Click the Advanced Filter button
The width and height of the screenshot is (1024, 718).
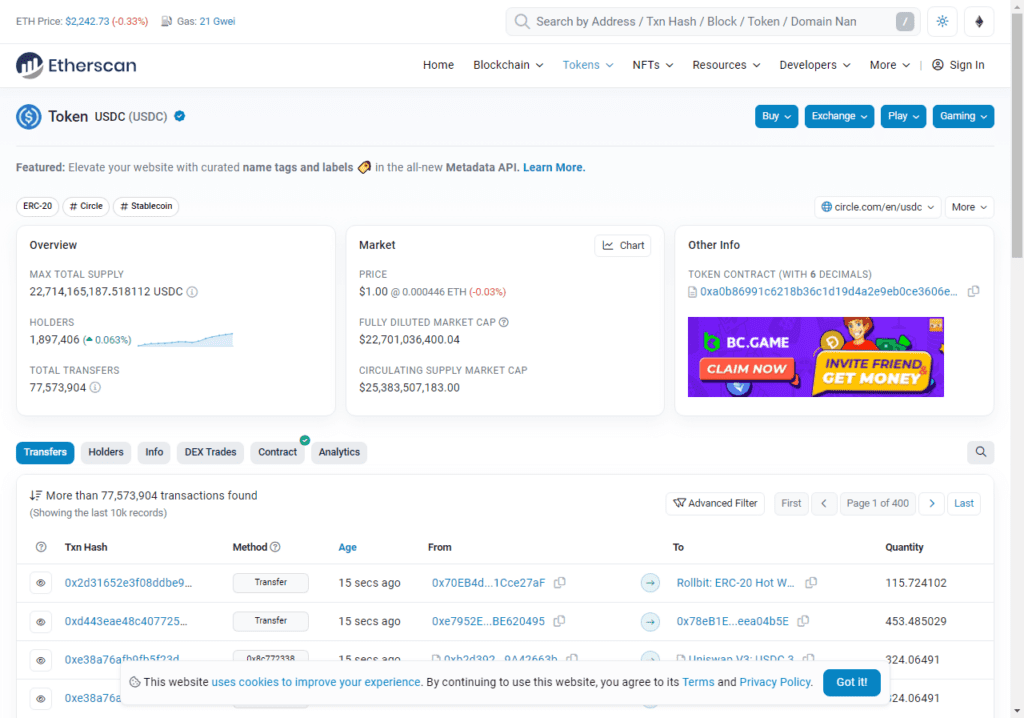click(715, 503)
